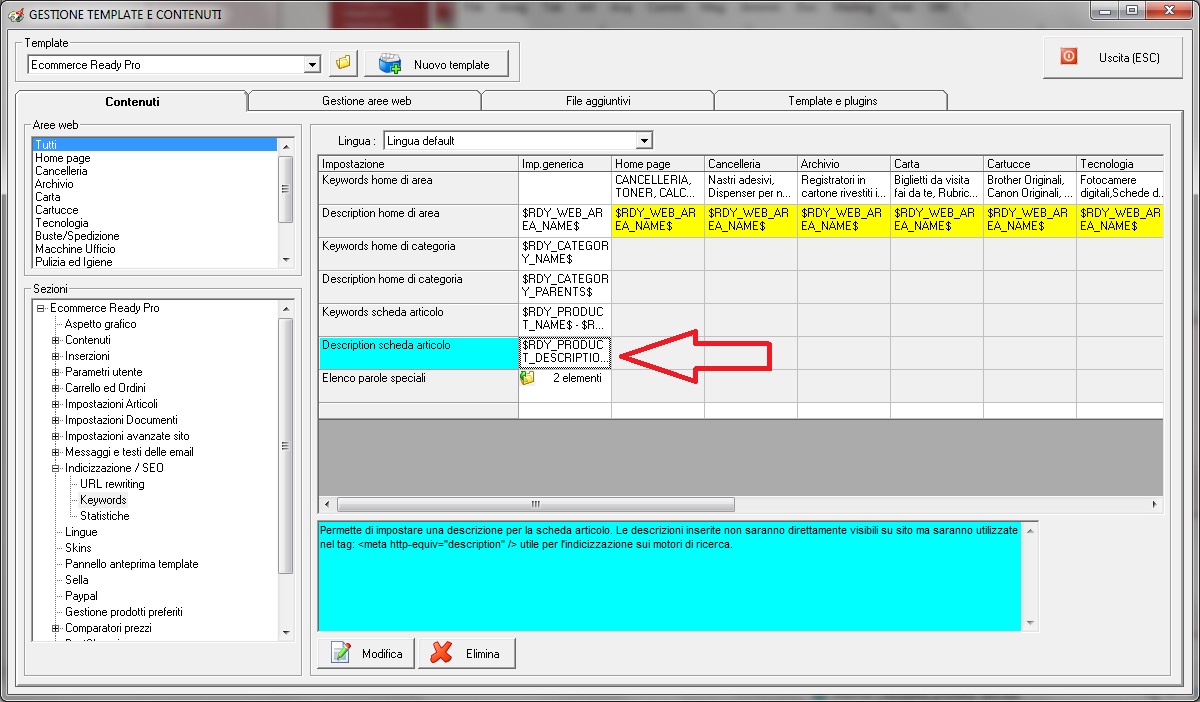Open the 2 elementi special words cell
Viewport: 1200px width, 702px height.
click(x=565, y=386)
